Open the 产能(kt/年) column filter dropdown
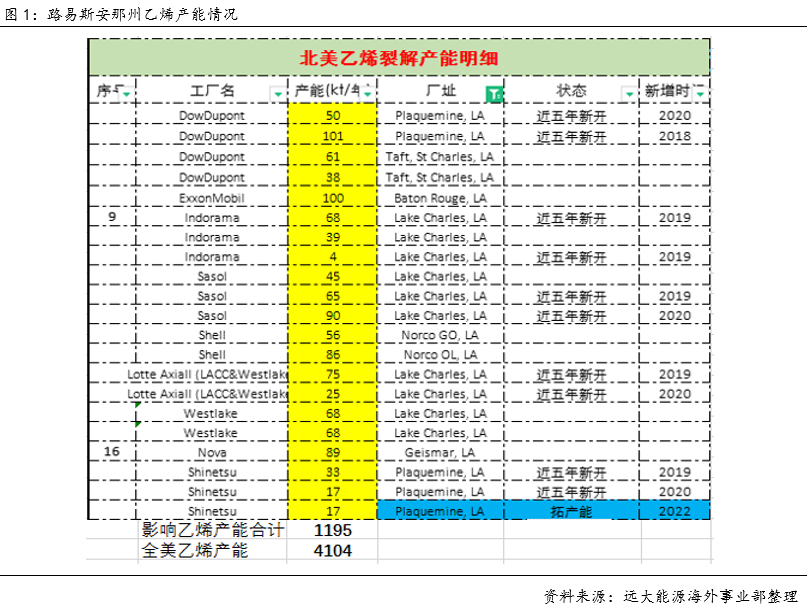Screen dimensions: 808x611 pyautogui.click(x=367, y=94)
